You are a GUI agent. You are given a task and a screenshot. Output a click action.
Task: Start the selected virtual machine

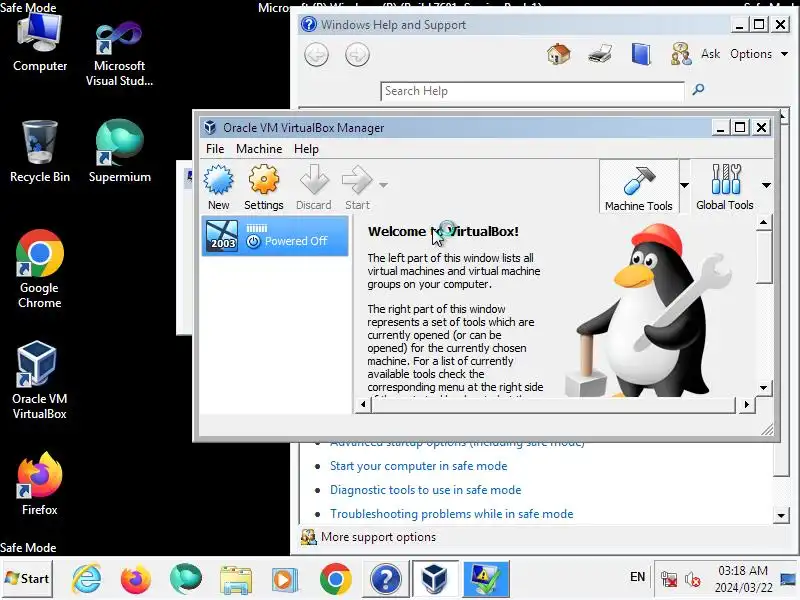tap(357, 187)
